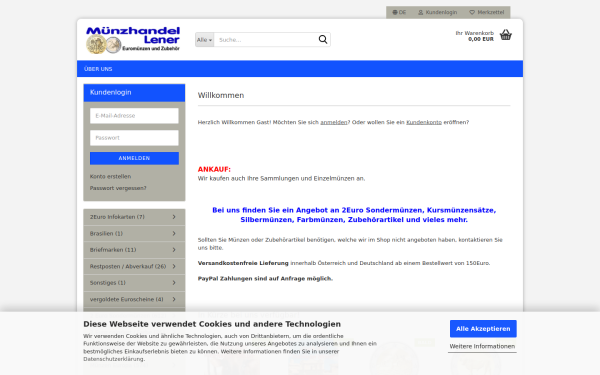Click the Versandkostenfreie Lieferung text
Viewport: 600px width, 375px height.
(243, 263)
